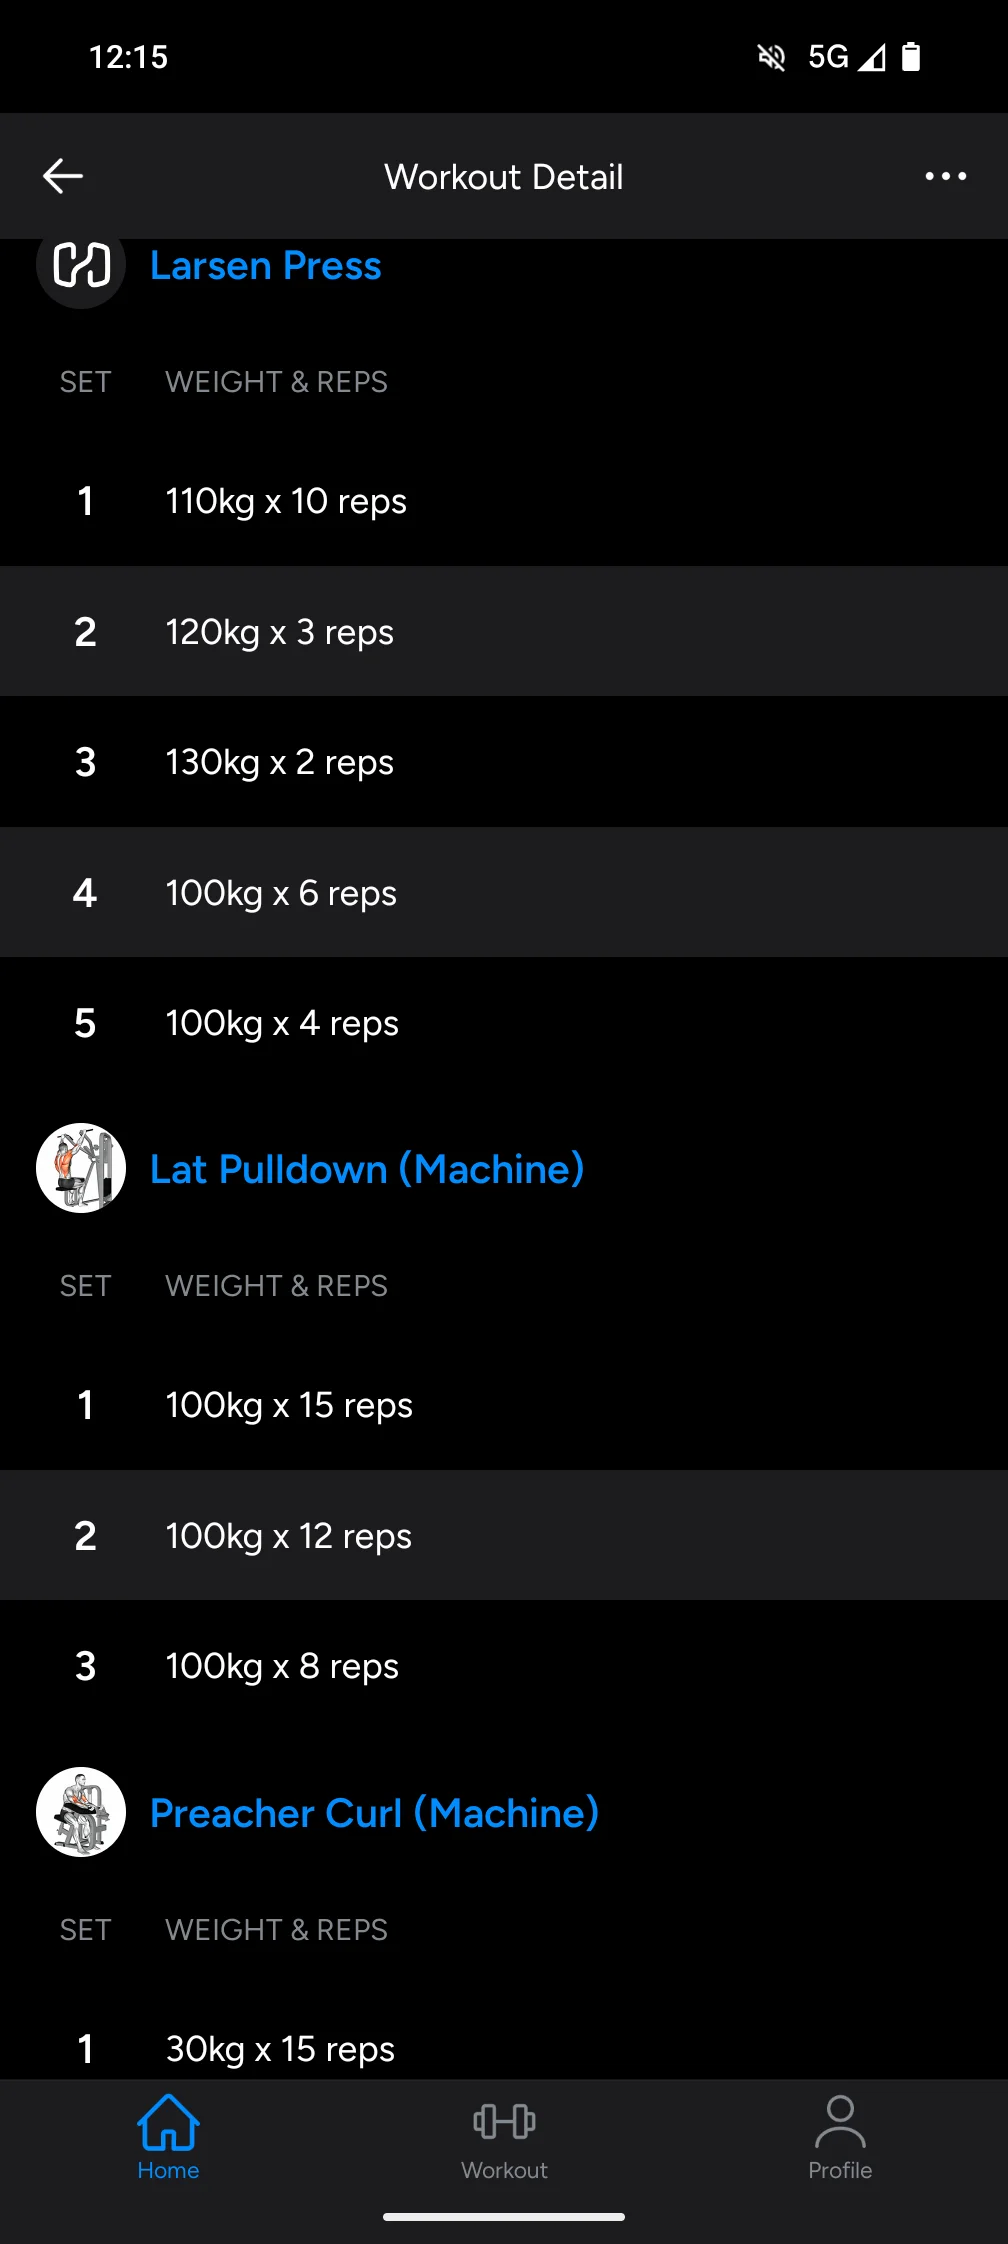Tap the 30kg x 15 reps set
Image resolution: width=1008 pixels, height=2244 pixels.
(280, 2048)
